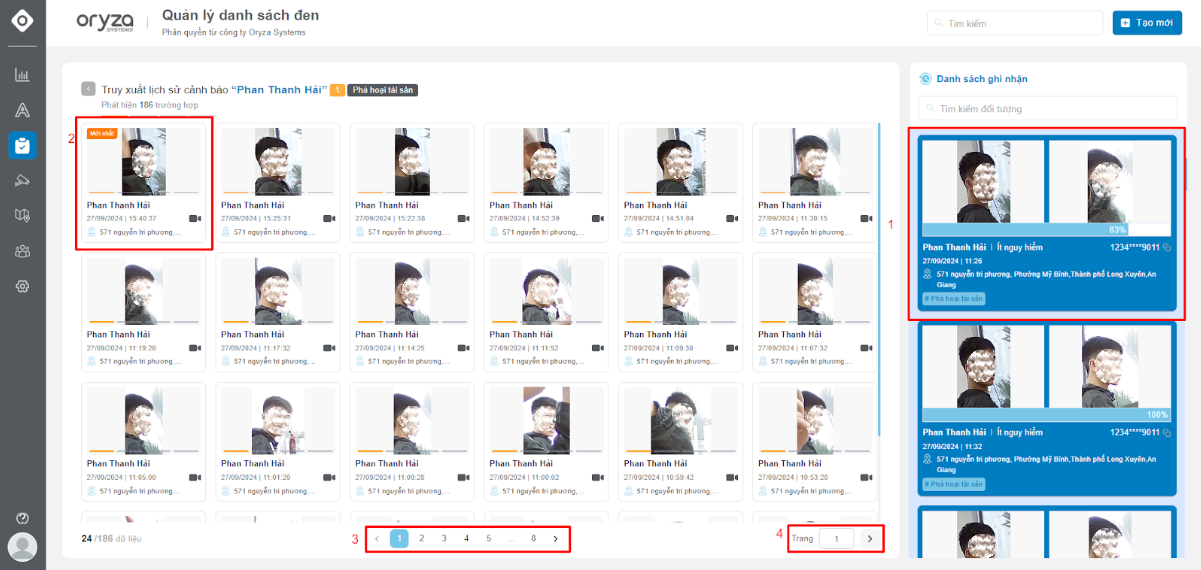This screenshot has width=1201, height=570.
Task: Click the back arrow beside Truy xuất lịch sử
Action: click(88, 89)
